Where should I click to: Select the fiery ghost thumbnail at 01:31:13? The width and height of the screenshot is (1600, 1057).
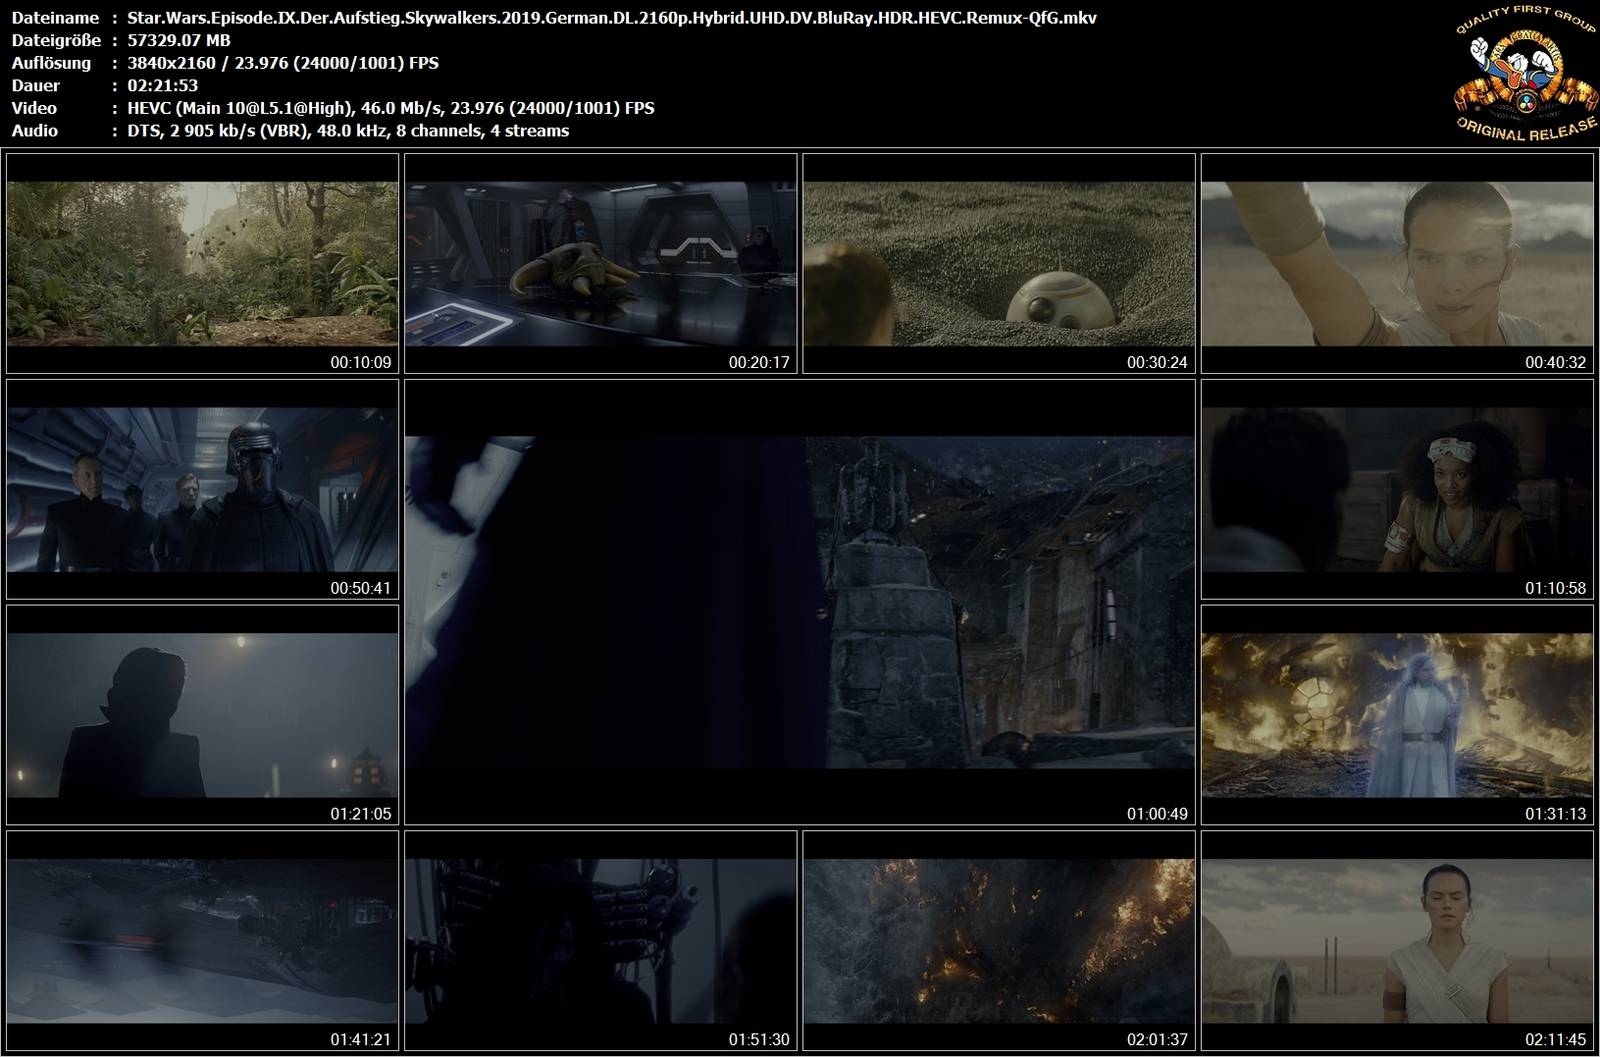(x=1397, y=715)
